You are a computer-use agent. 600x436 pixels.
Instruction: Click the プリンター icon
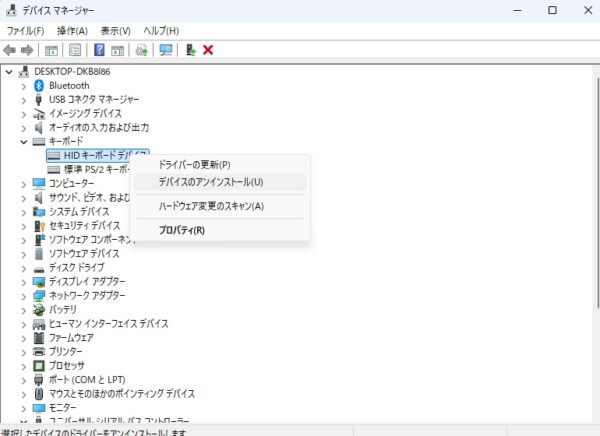tap(39, 351)
